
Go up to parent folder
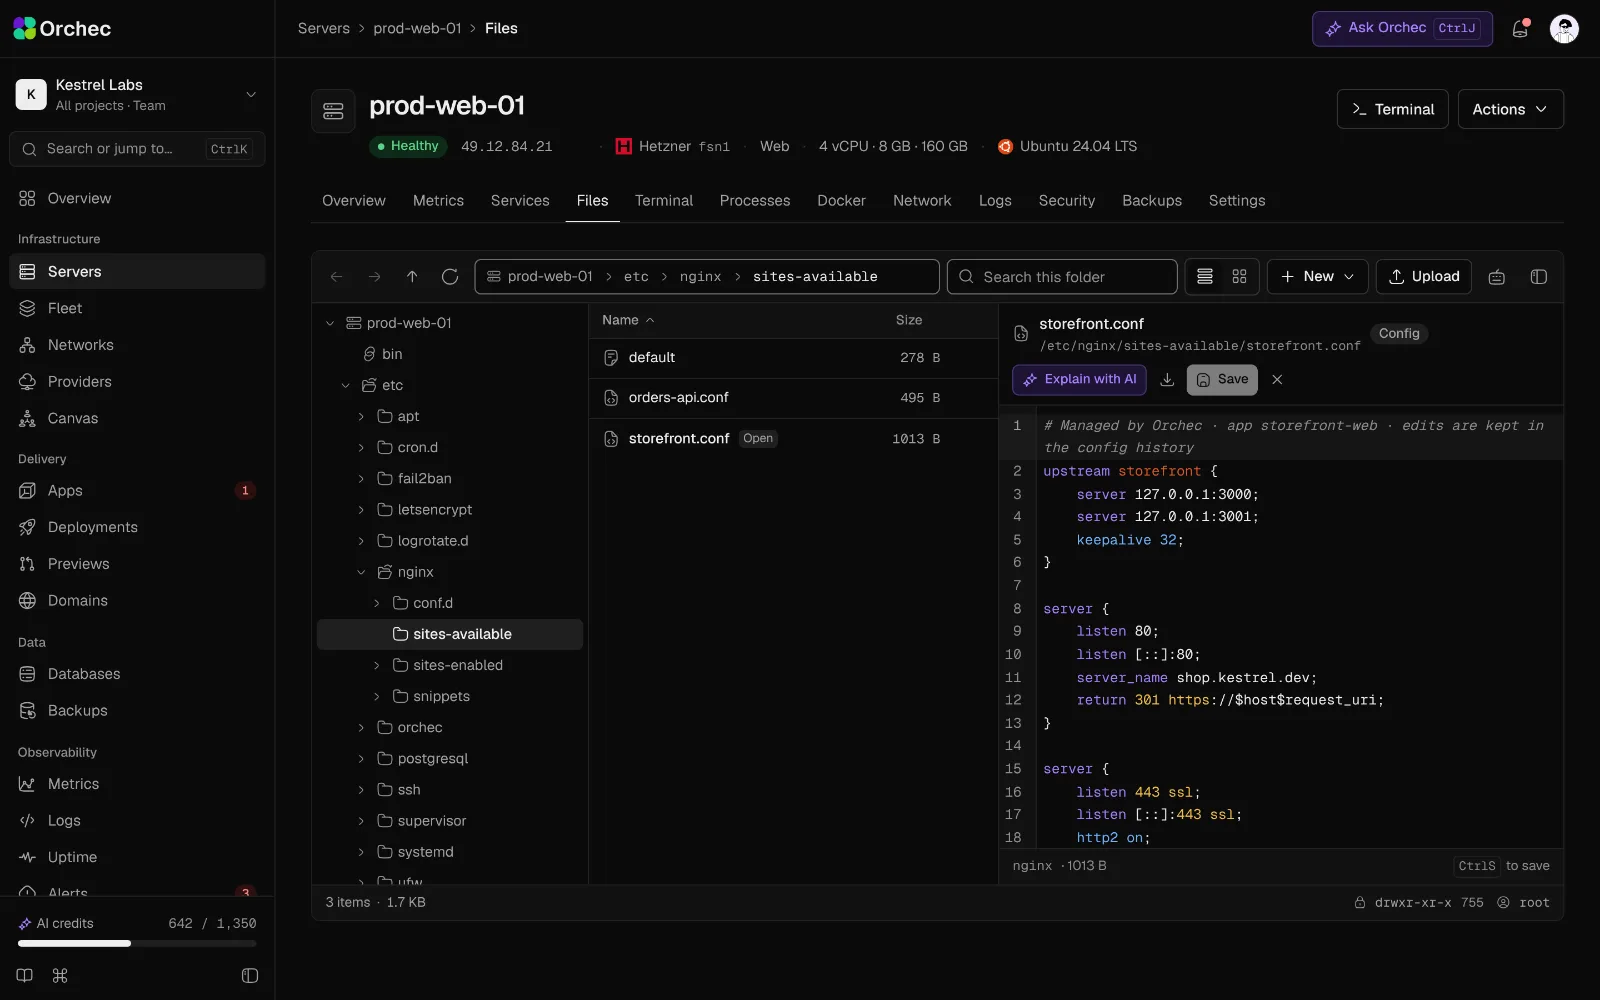(412, 277)
